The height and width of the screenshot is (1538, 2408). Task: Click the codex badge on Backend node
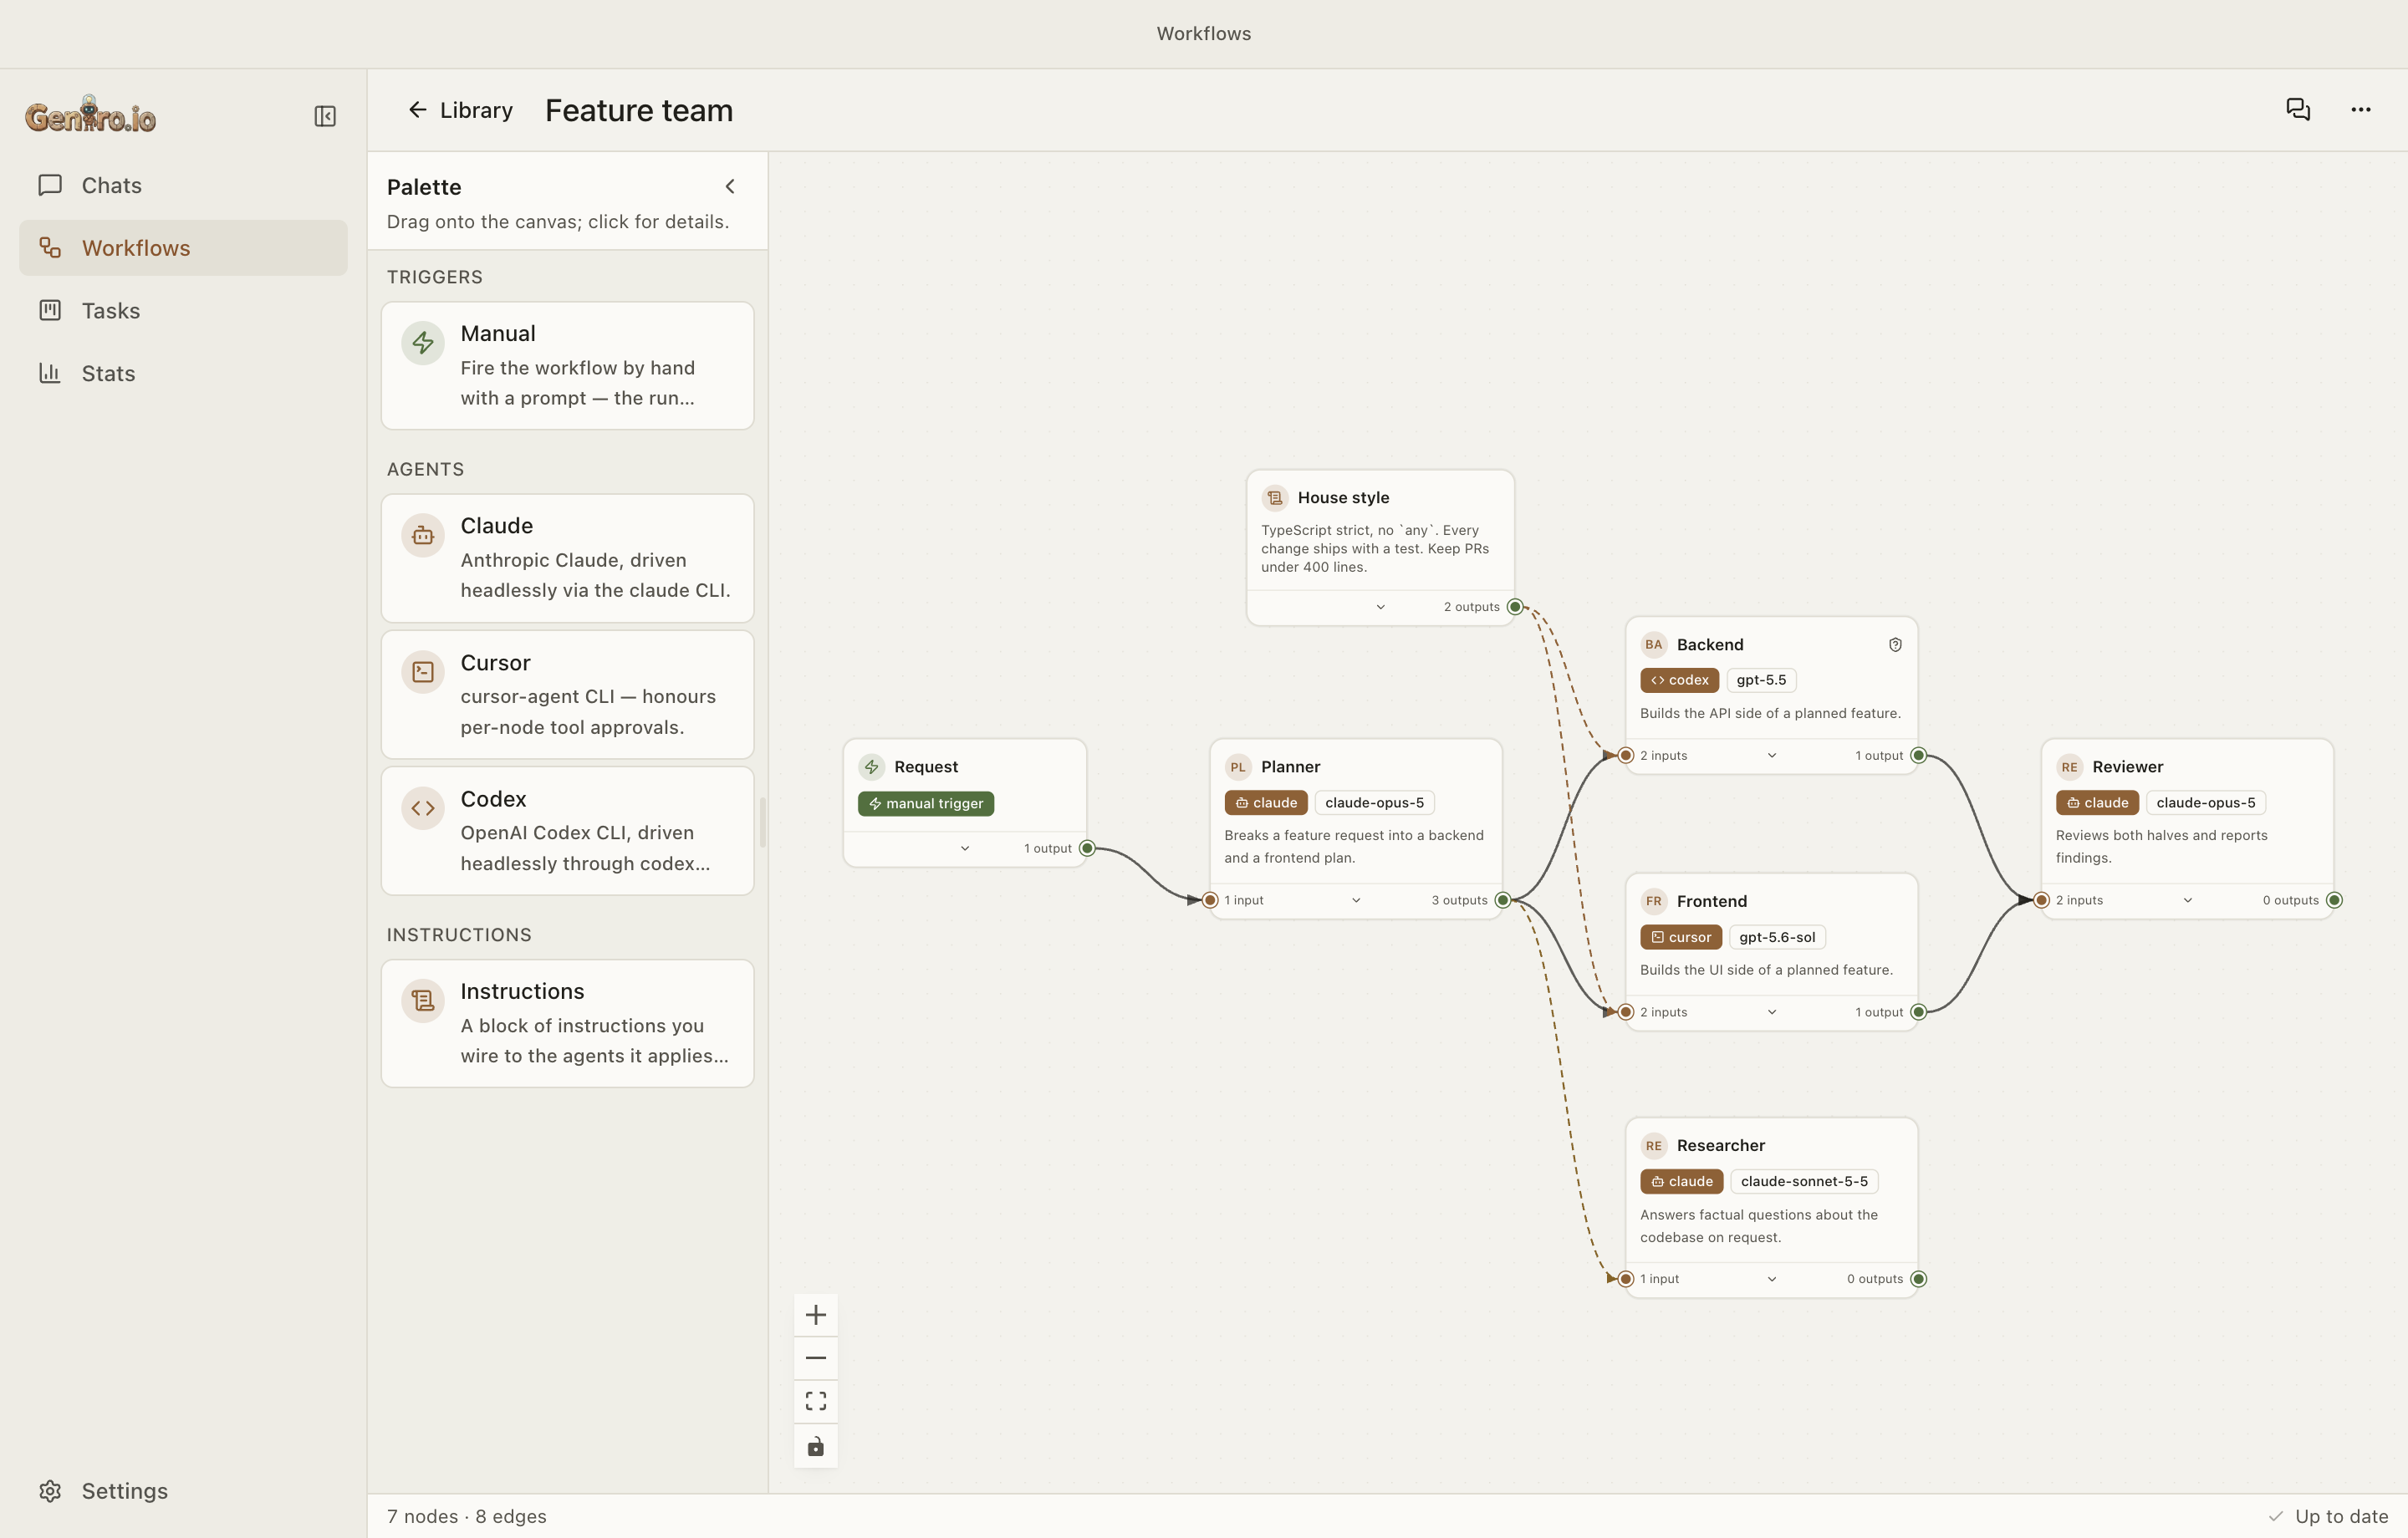coord(1679,680)
